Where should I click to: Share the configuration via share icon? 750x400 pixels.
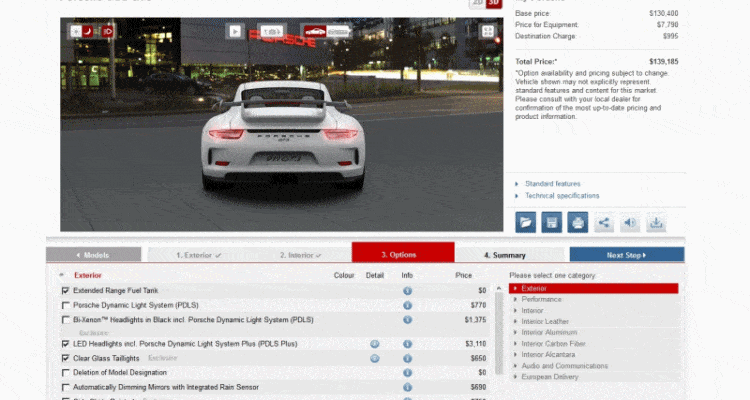[x=604, y=222]
